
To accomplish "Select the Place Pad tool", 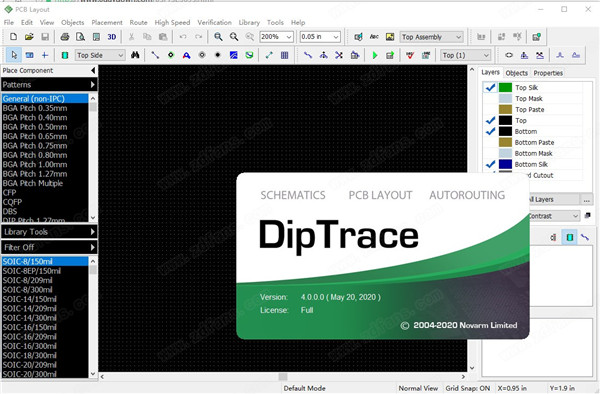I will (x=171, y=55).
